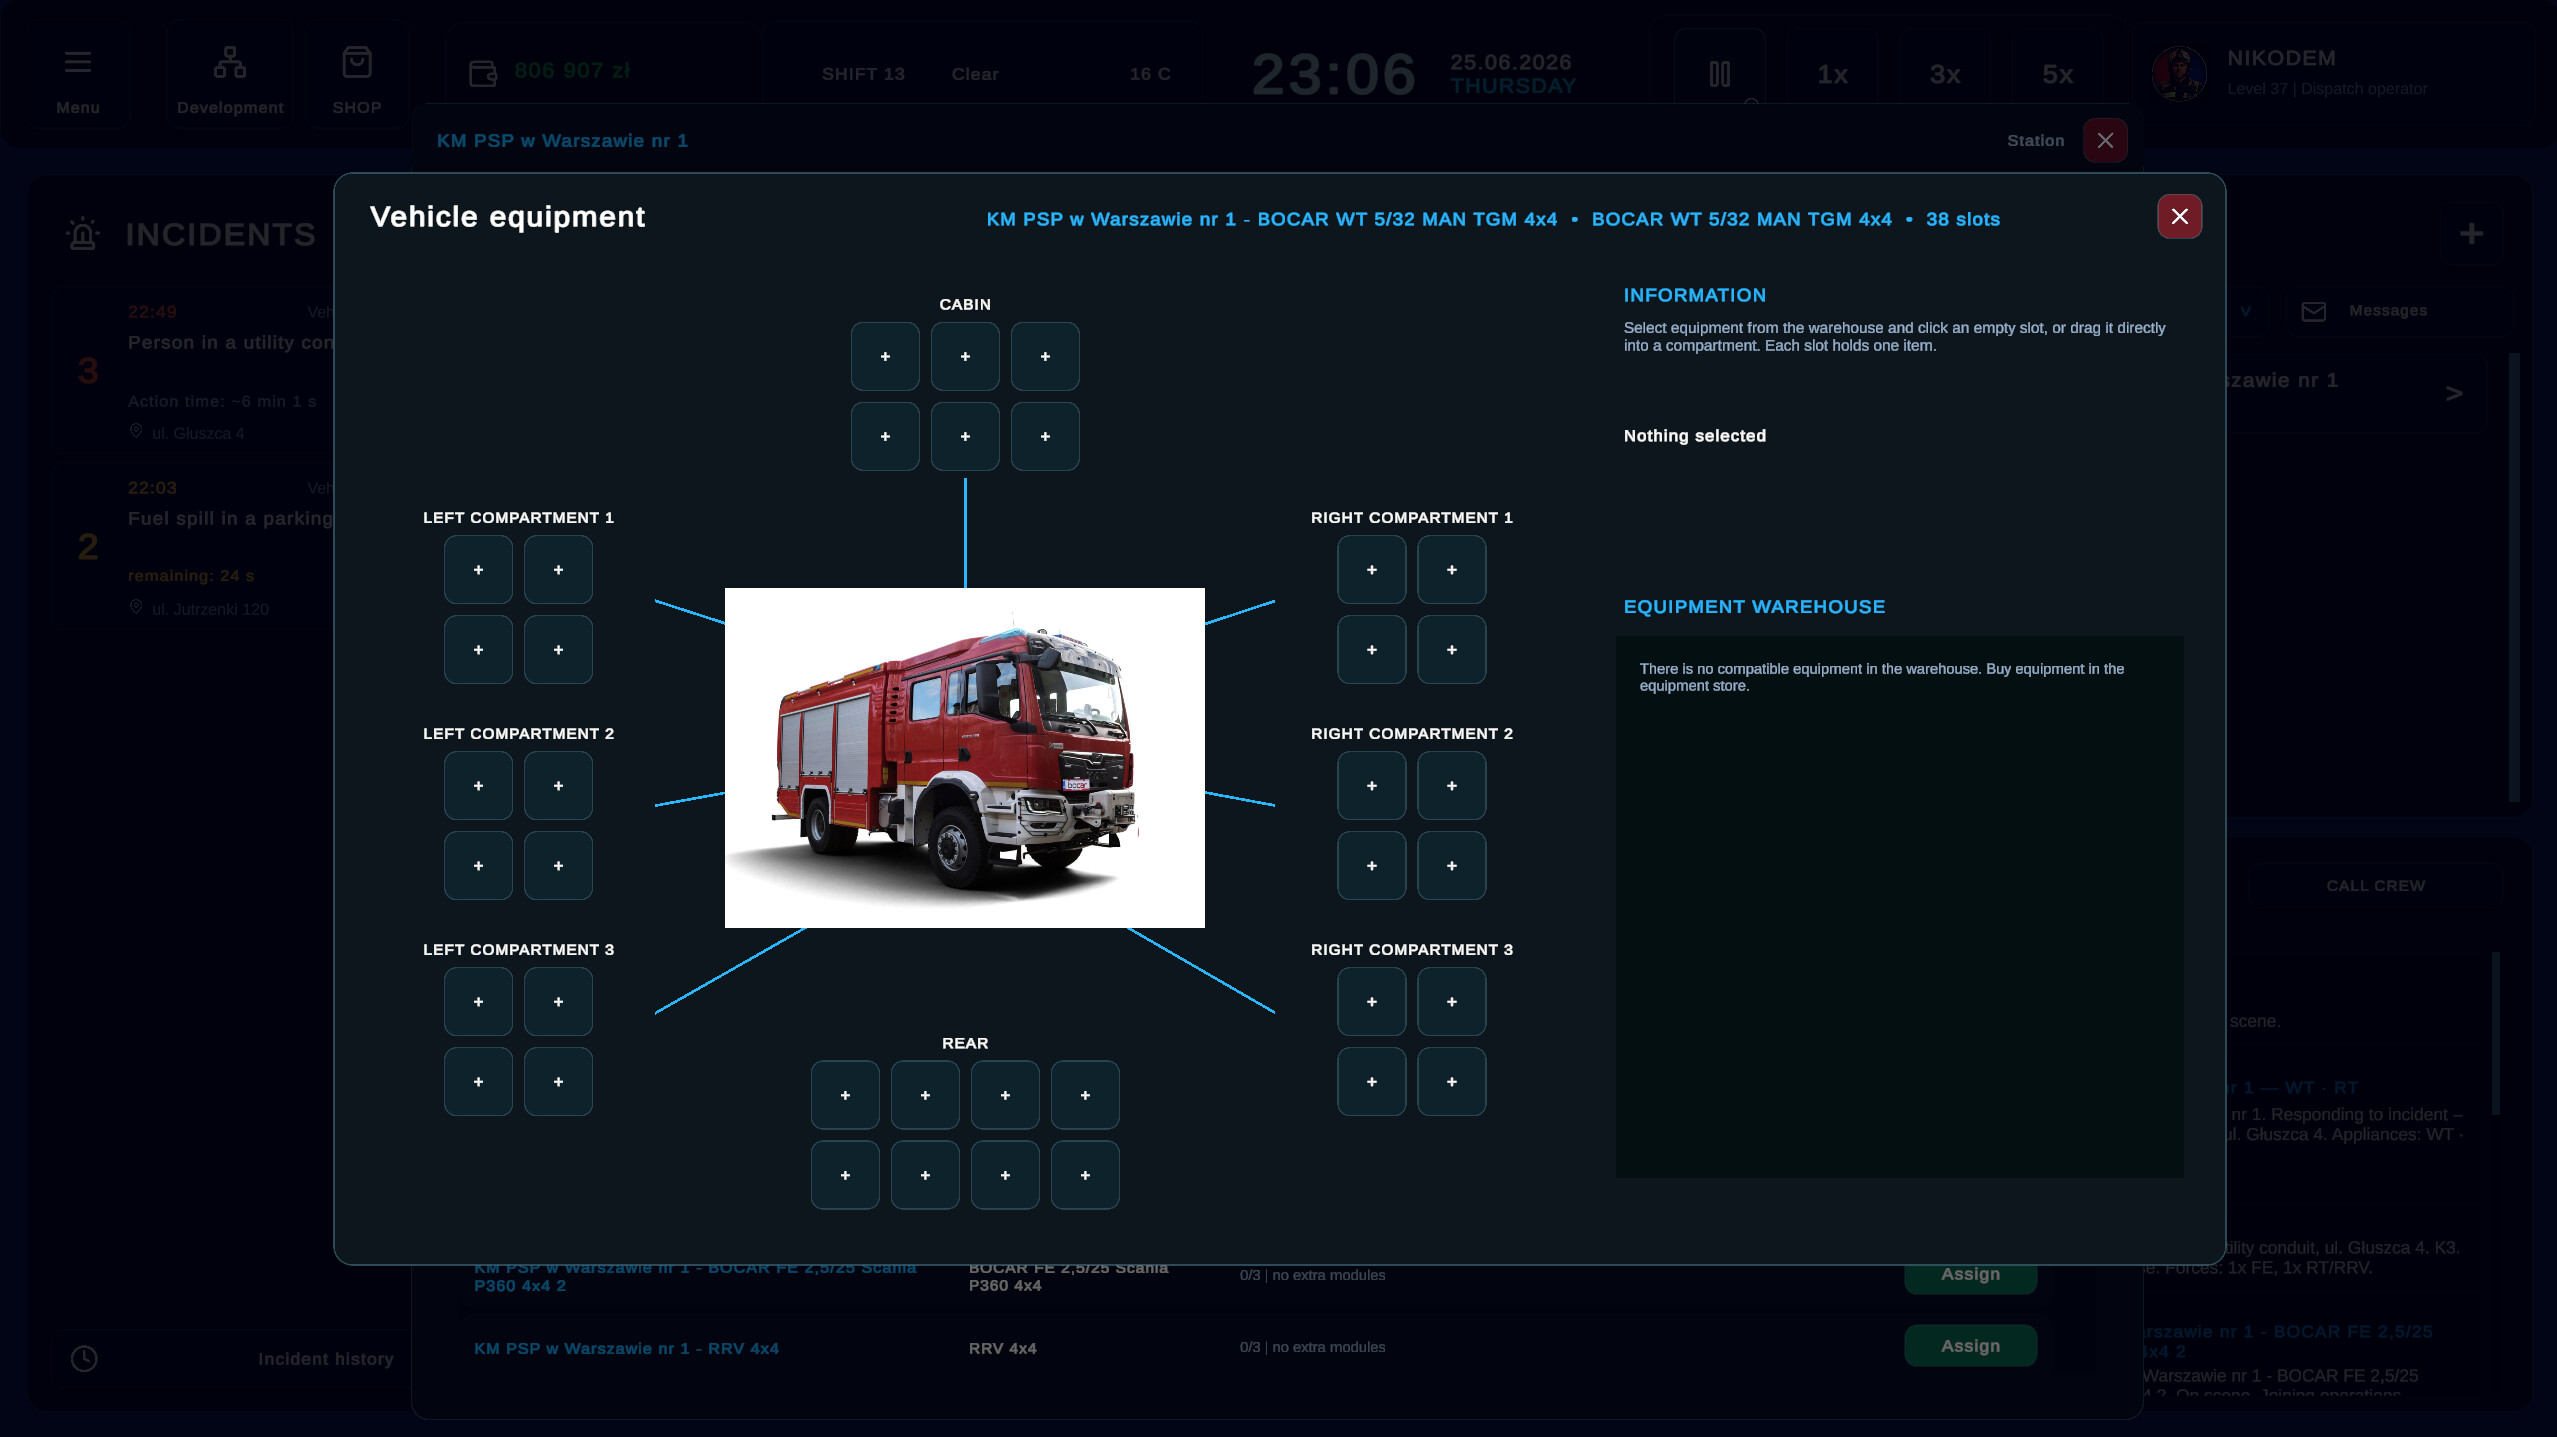
Task: Click the ul. Gluszca 4 location pin
Action: tap(136, 431)
